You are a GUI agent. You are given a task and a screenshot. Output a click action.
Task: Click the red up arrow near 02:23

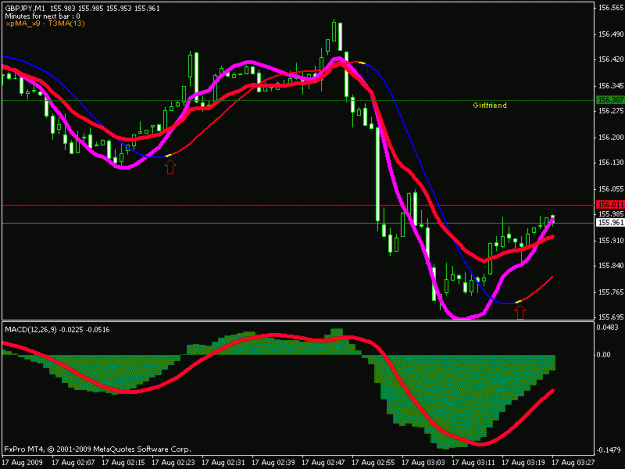(x=170, y=167)
